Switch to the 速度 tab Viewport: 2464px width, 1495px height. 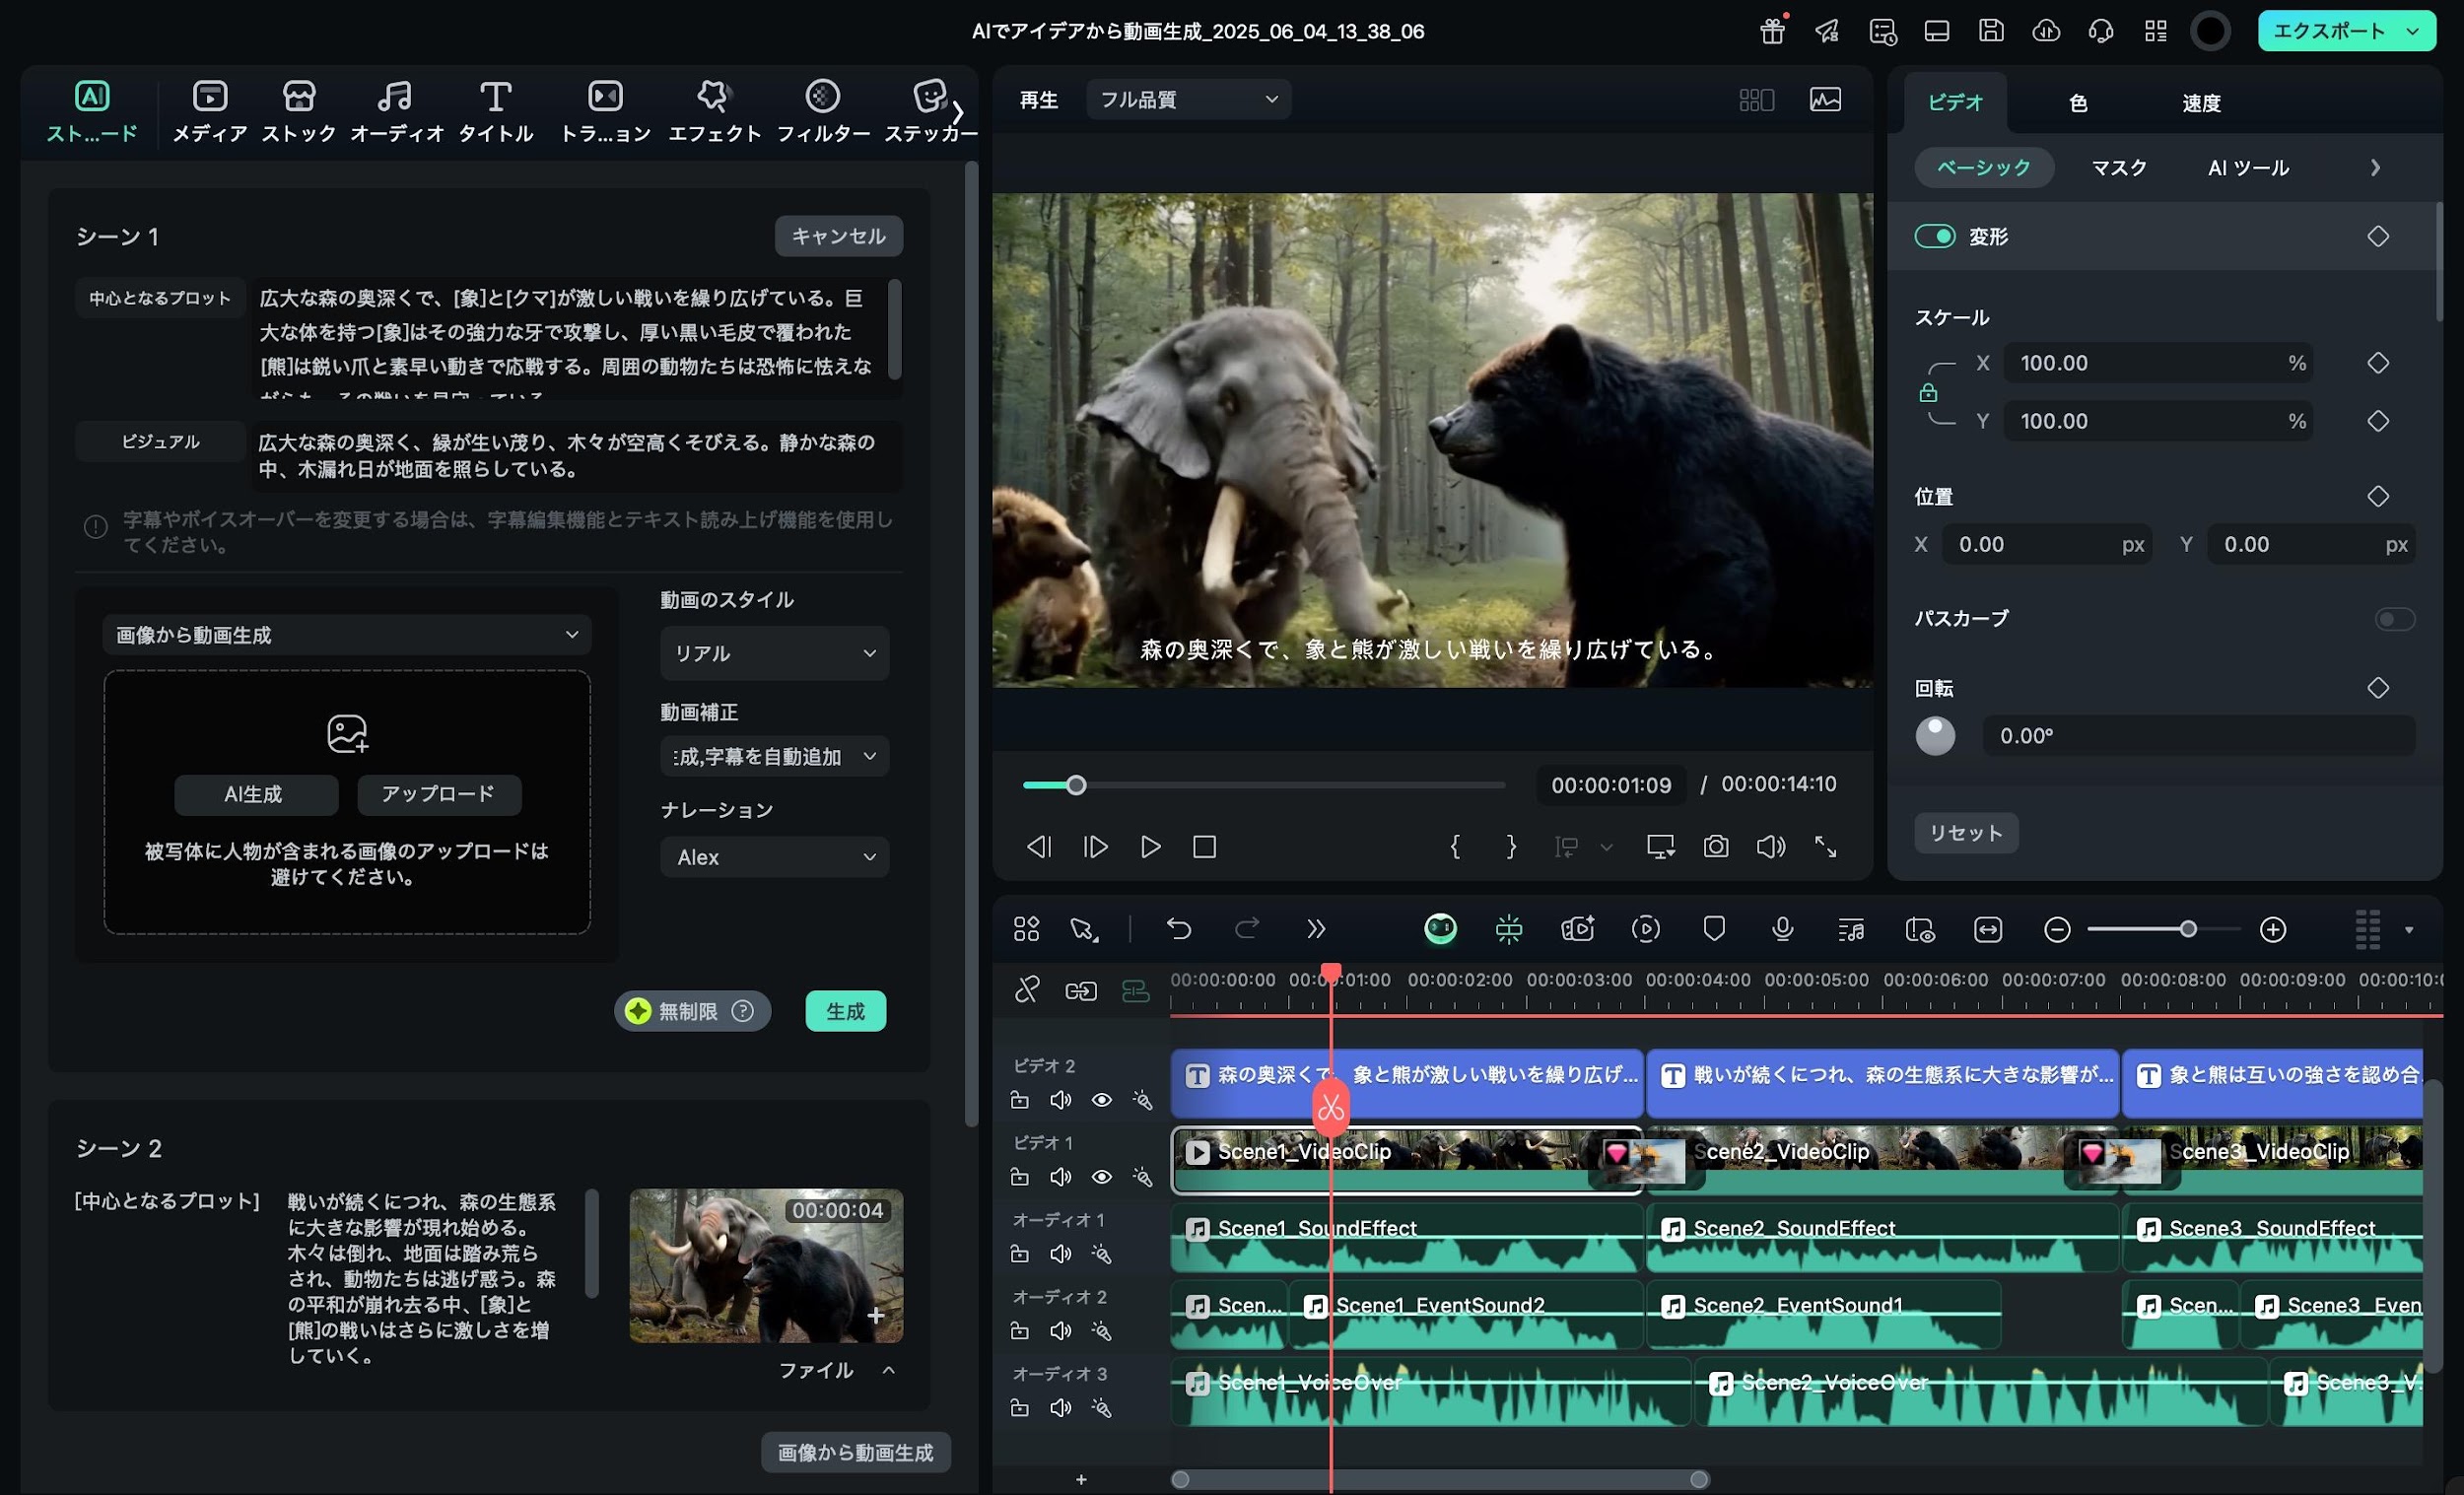coord(2201,103)
